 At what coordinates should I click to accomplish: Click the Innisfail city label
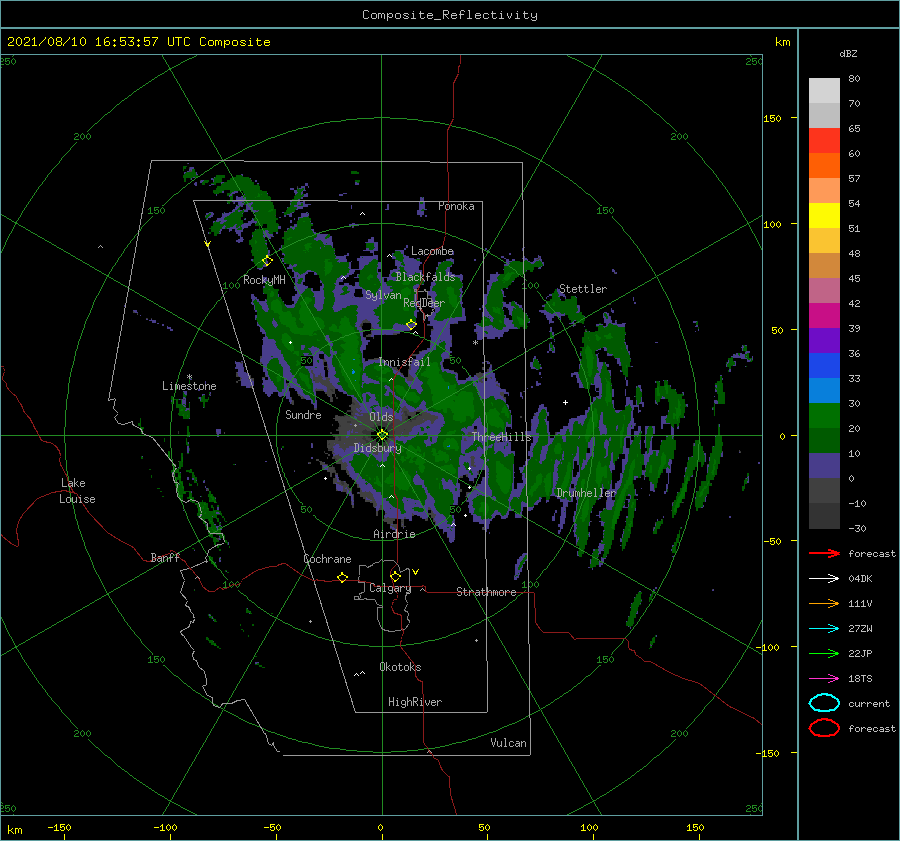point(404,362)
